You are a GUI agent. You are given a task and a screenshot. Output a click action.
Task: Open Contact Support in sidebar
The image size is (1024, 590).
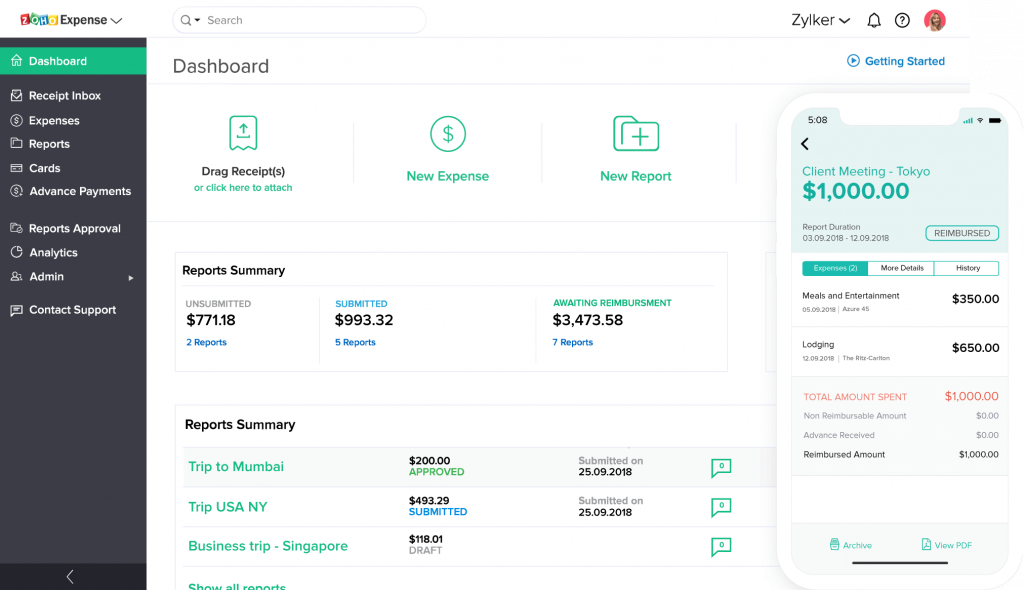[73, 310]
